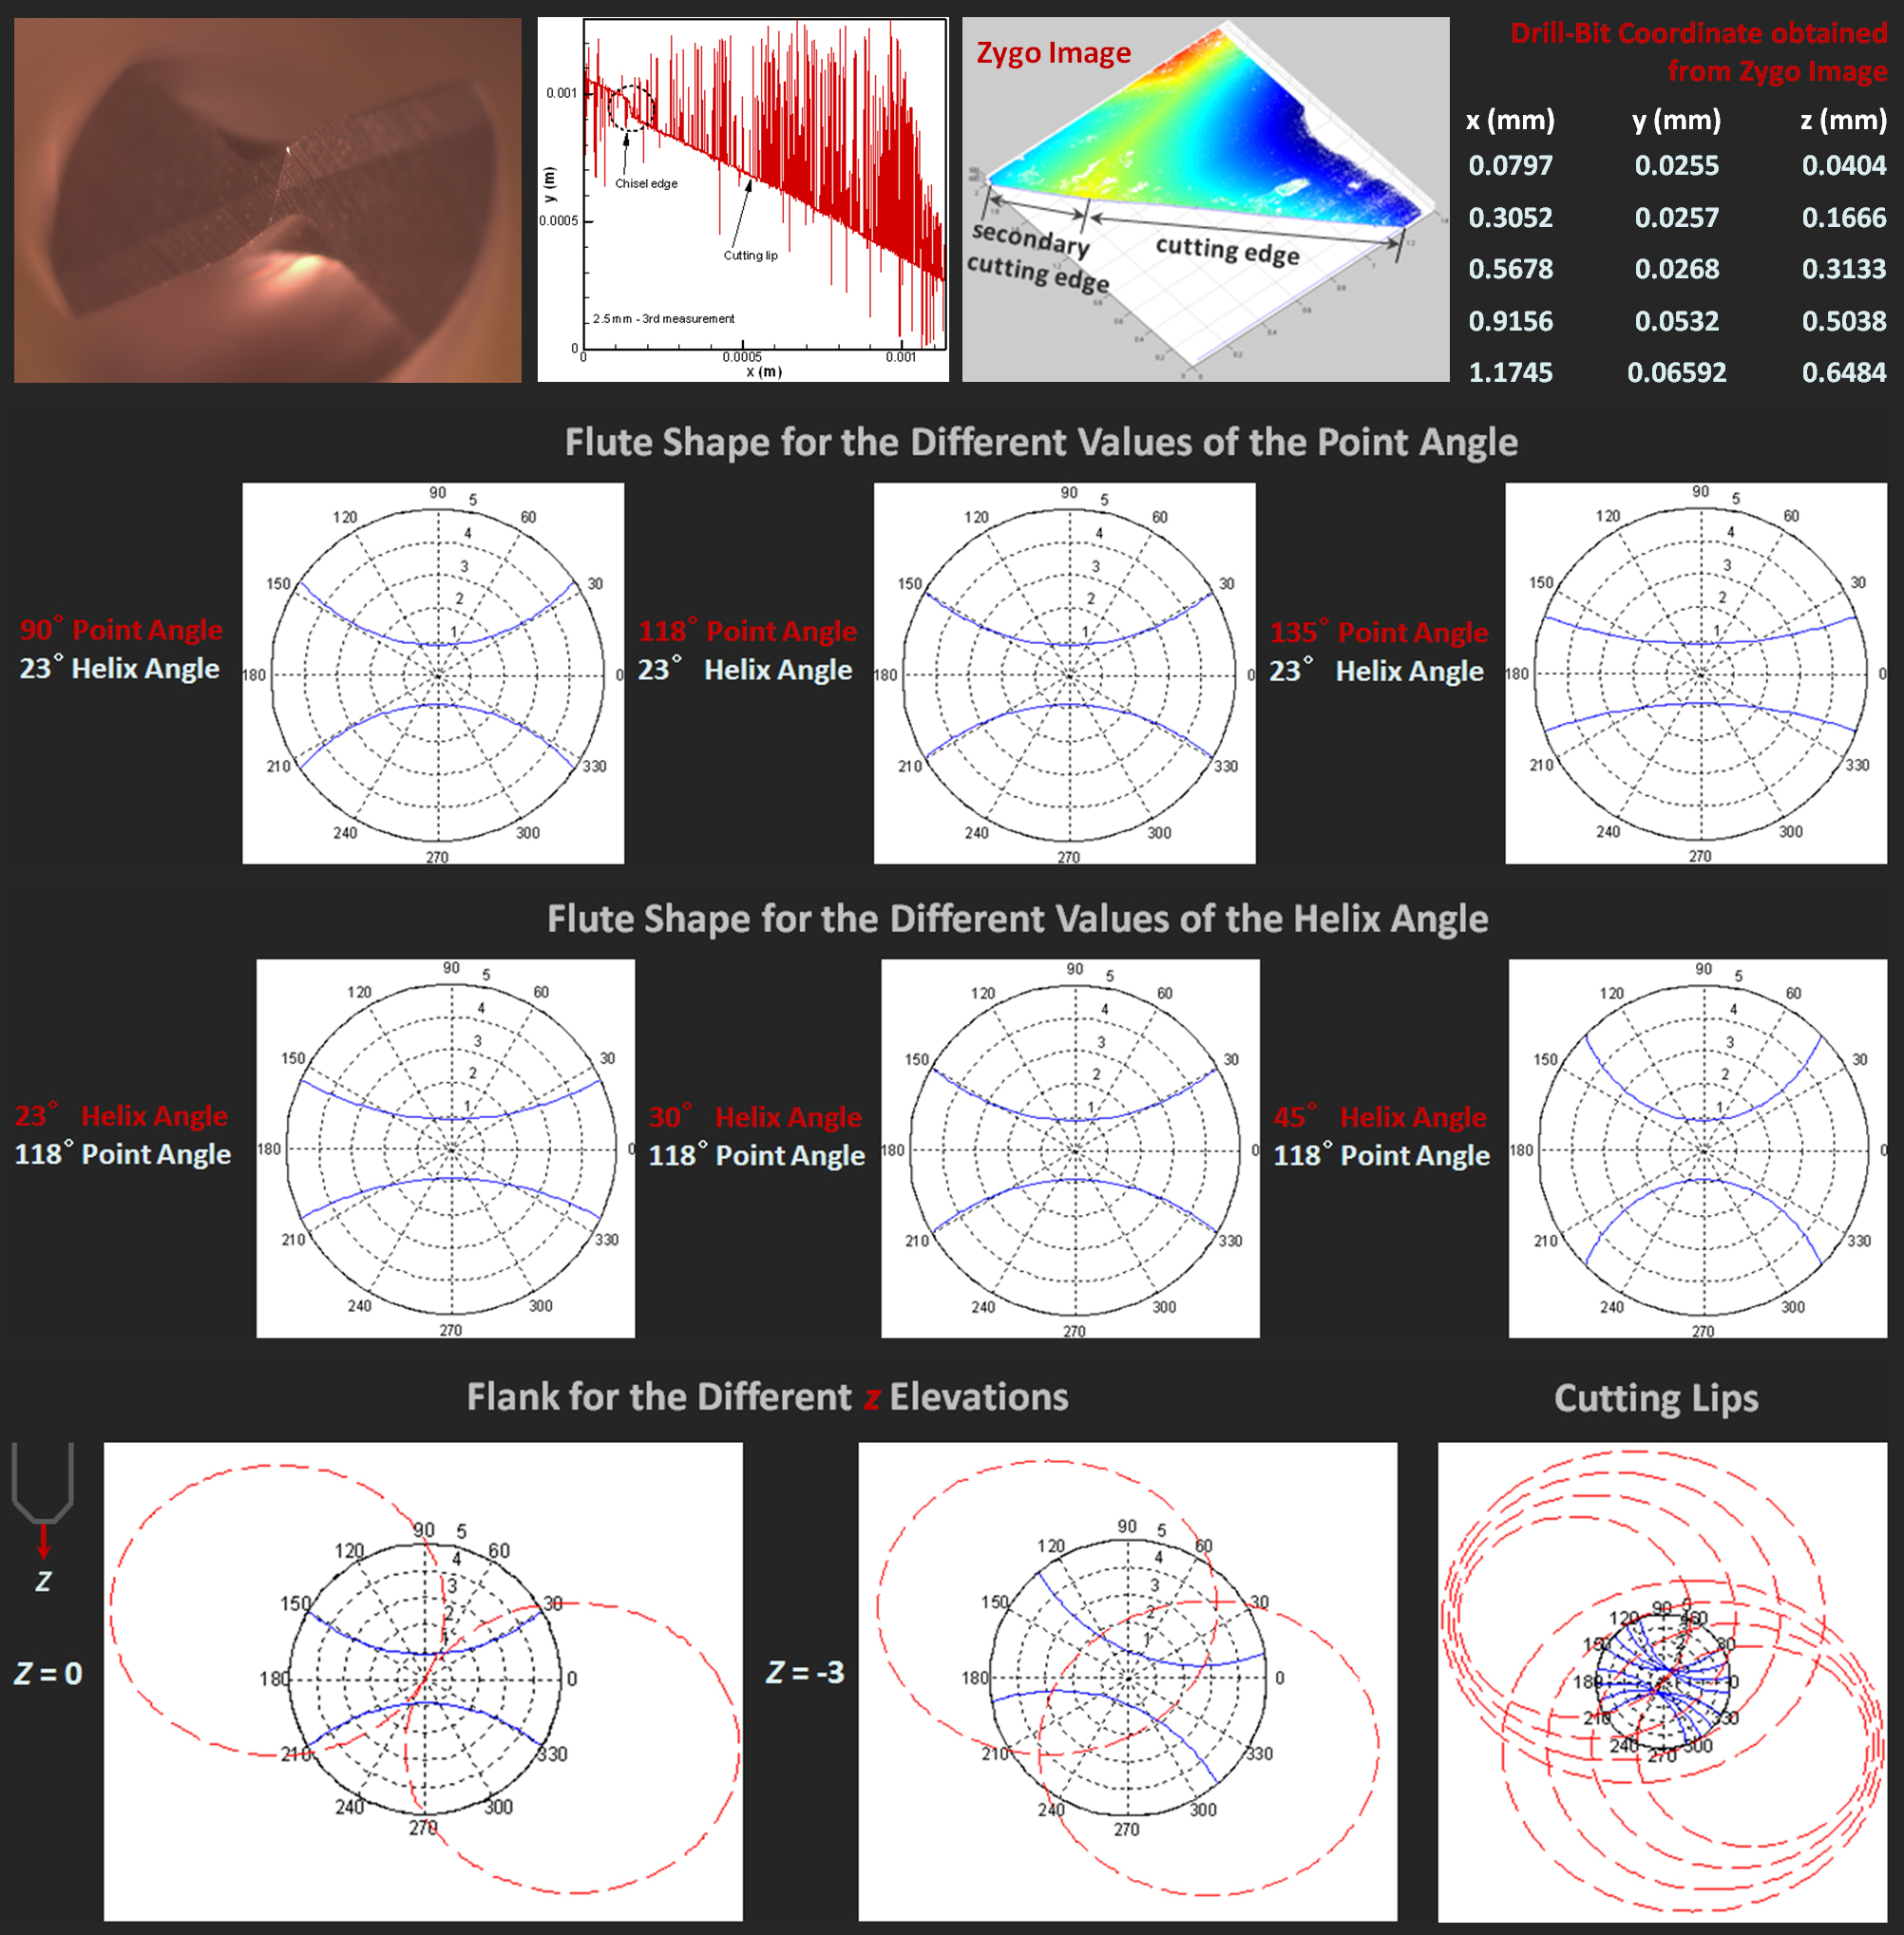Click the Cutting lip annotation label
Viewport: 1904px width, 1935px height.
[750, 256]
